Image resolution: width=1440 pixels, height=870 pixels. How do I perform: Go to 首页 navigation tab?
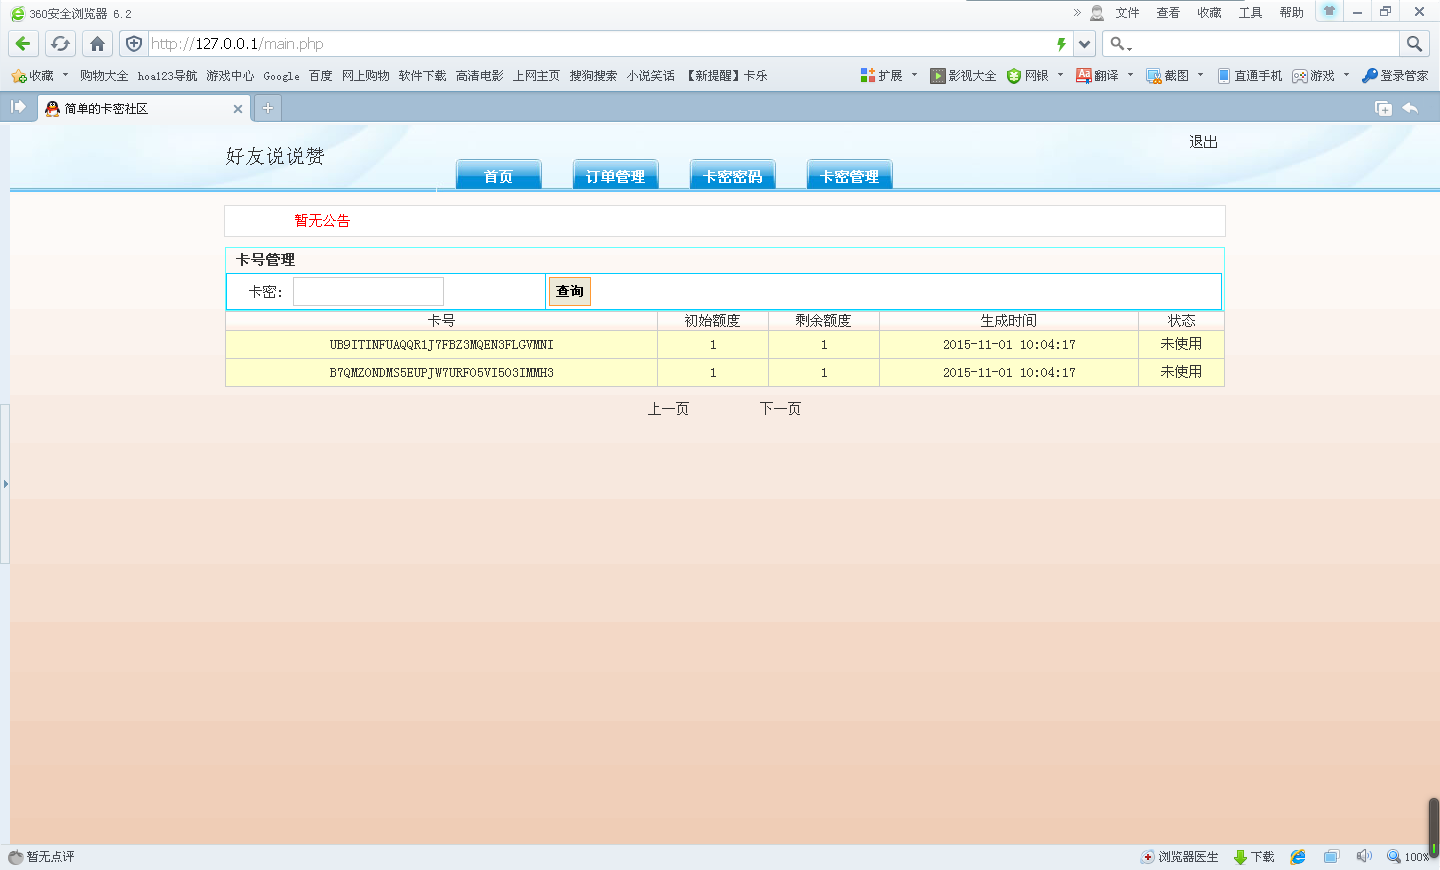498,175
